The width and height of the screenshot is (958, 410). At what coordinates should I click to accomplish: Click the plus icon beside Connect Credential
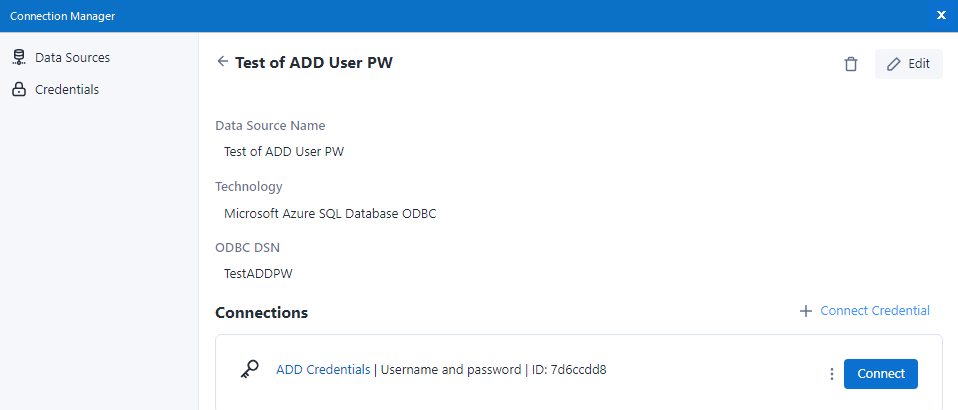click(806, 311)
